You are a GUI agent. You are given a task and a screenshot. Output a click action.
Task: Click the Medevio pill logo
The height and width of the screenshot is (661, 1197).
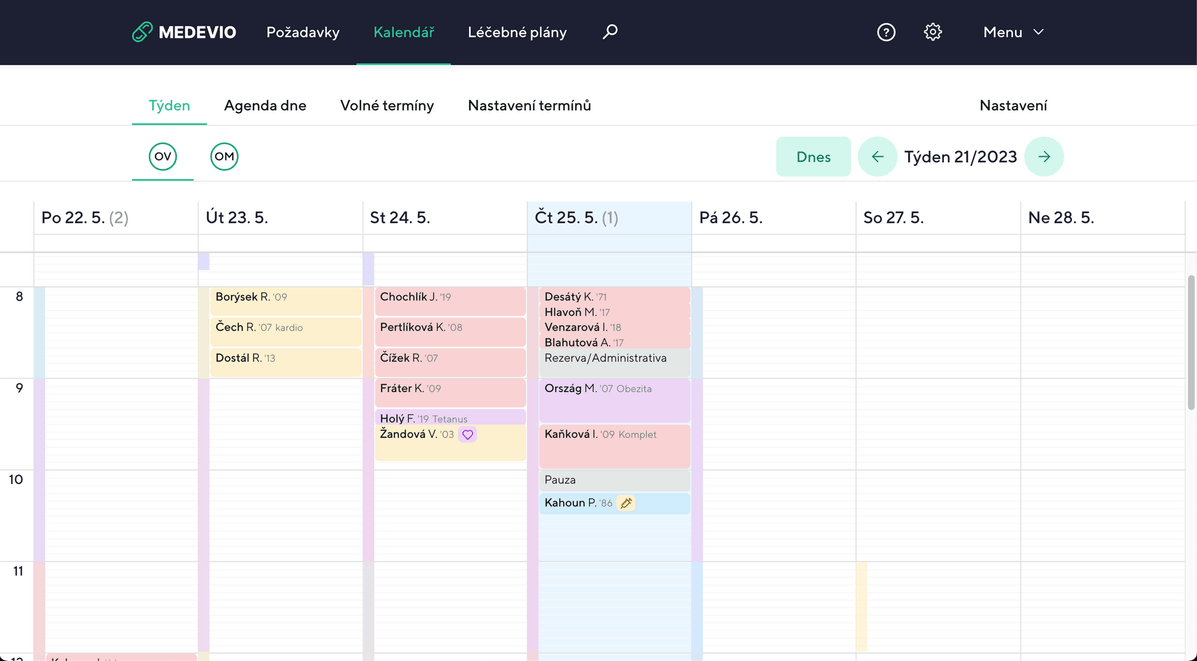pyautogui.click(x=142, y=32)
